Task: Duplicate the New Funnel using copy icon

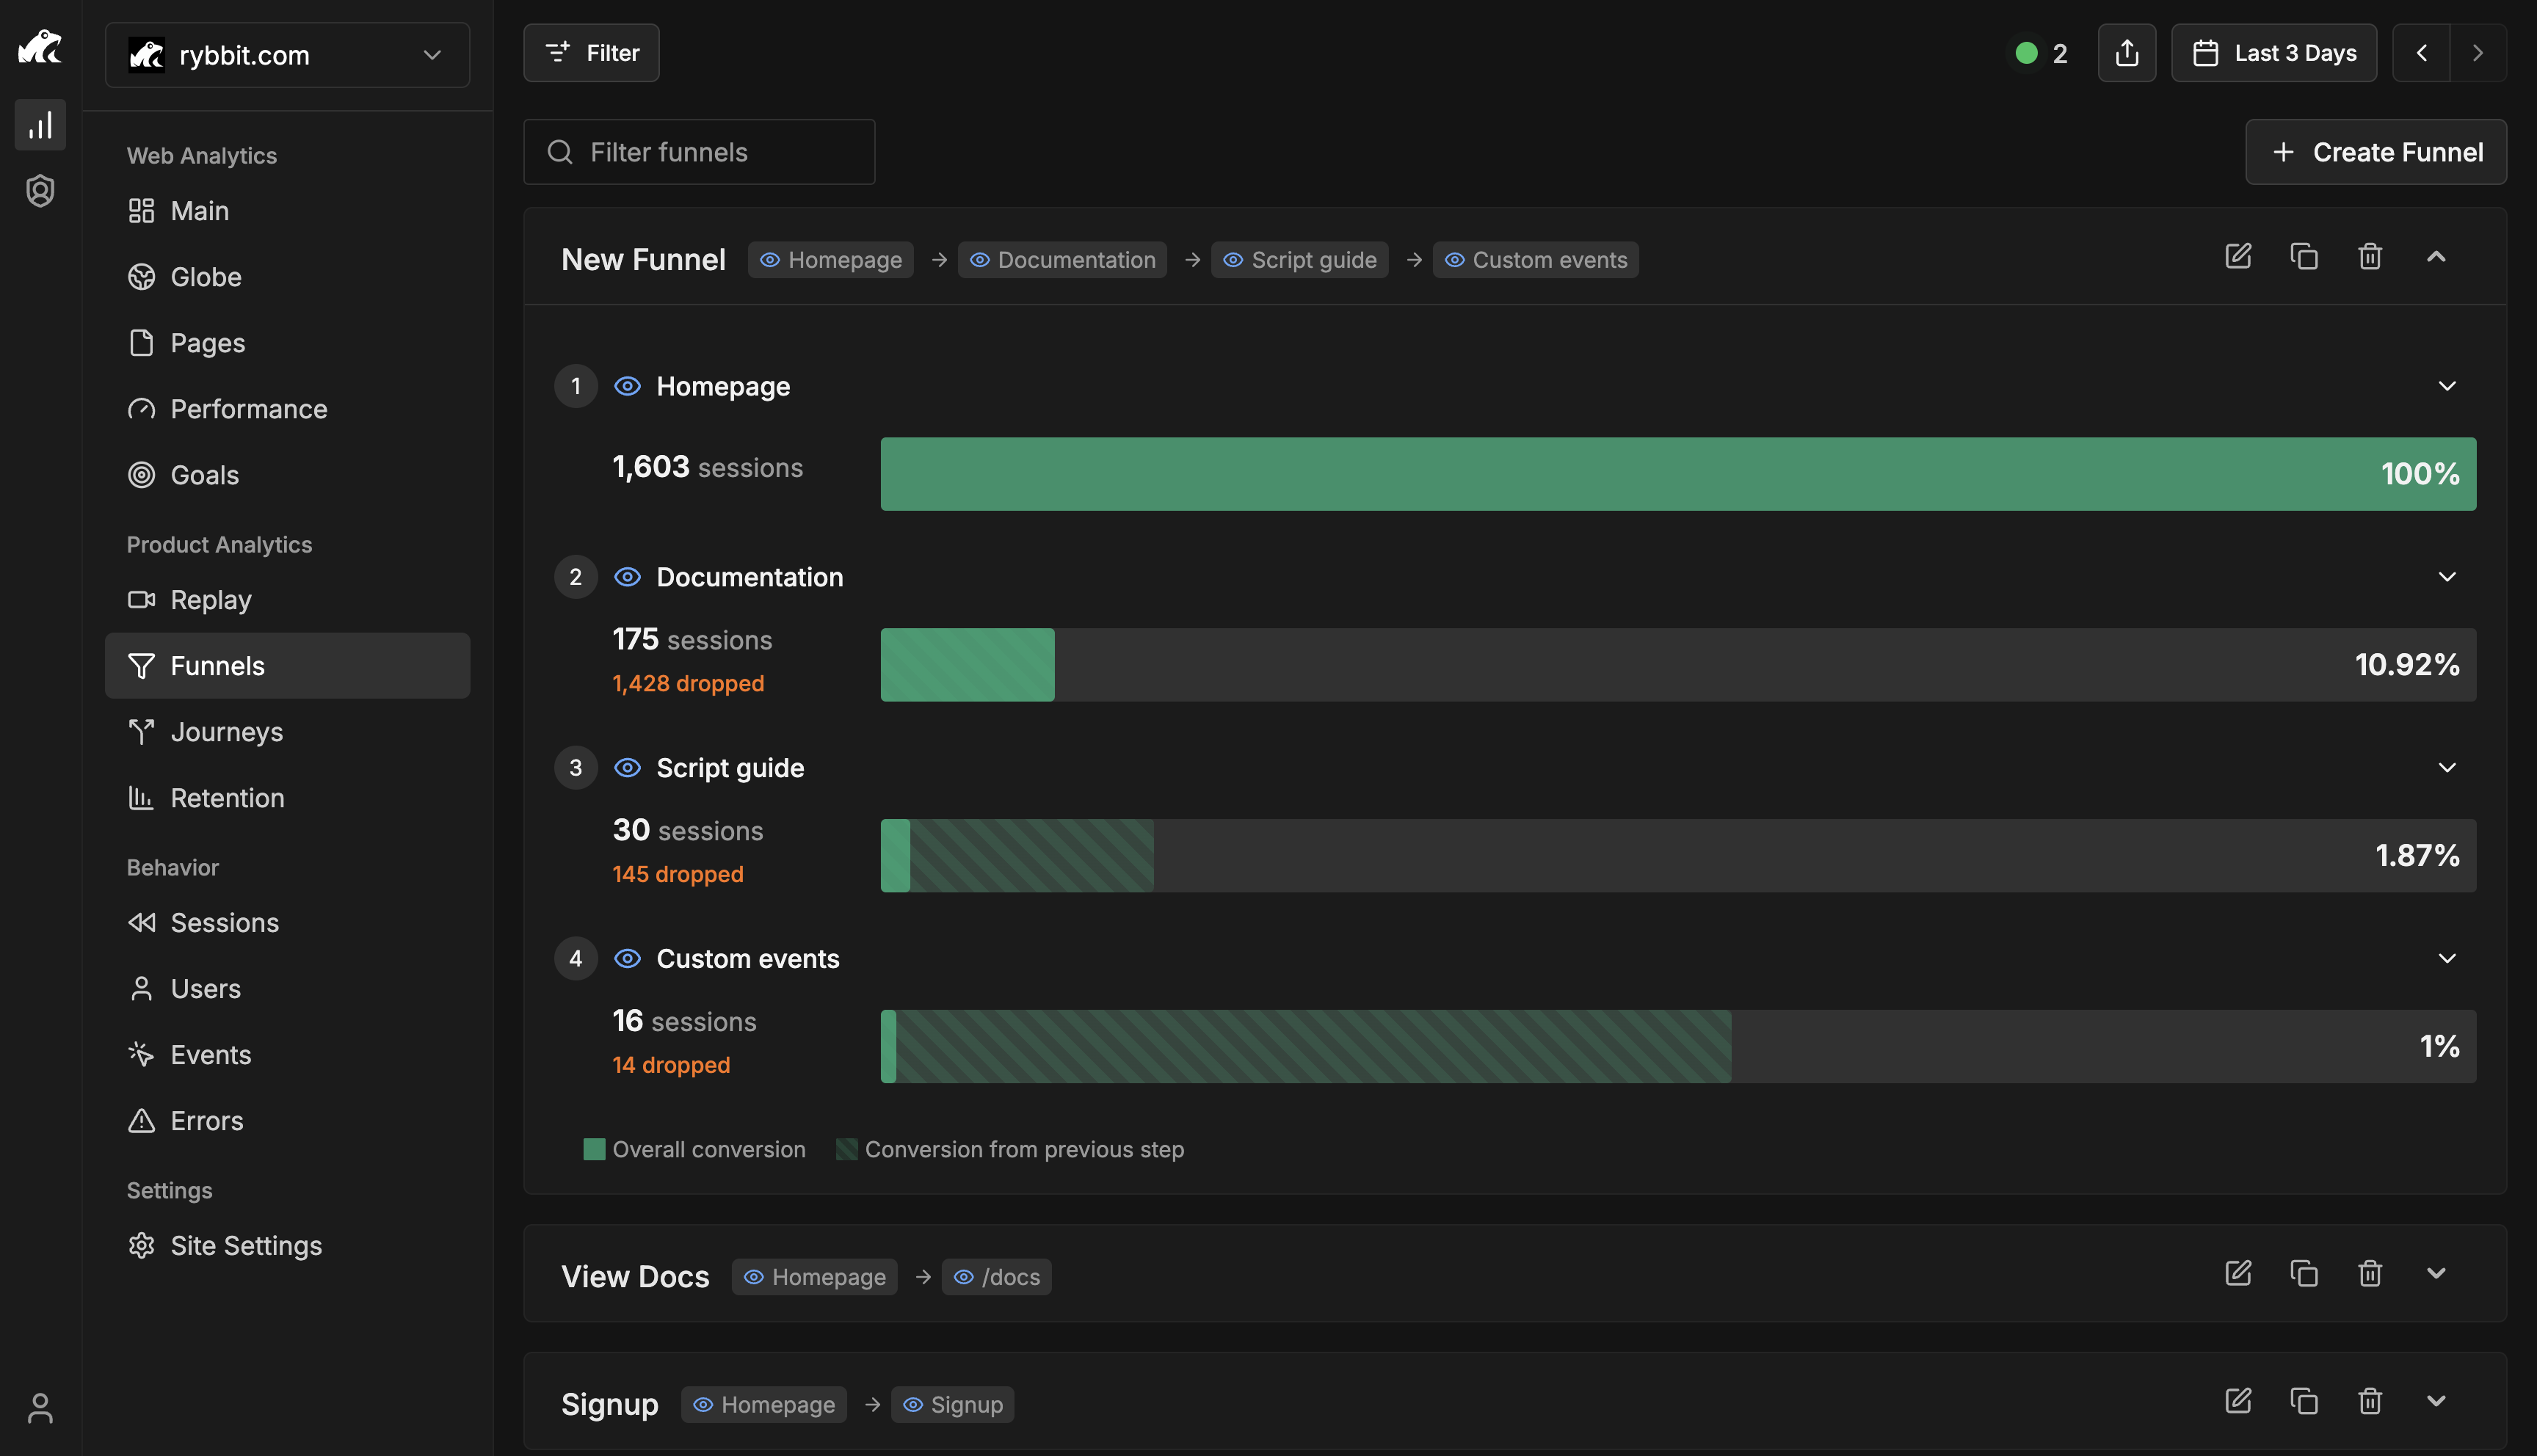Action: pos(2304,257)
